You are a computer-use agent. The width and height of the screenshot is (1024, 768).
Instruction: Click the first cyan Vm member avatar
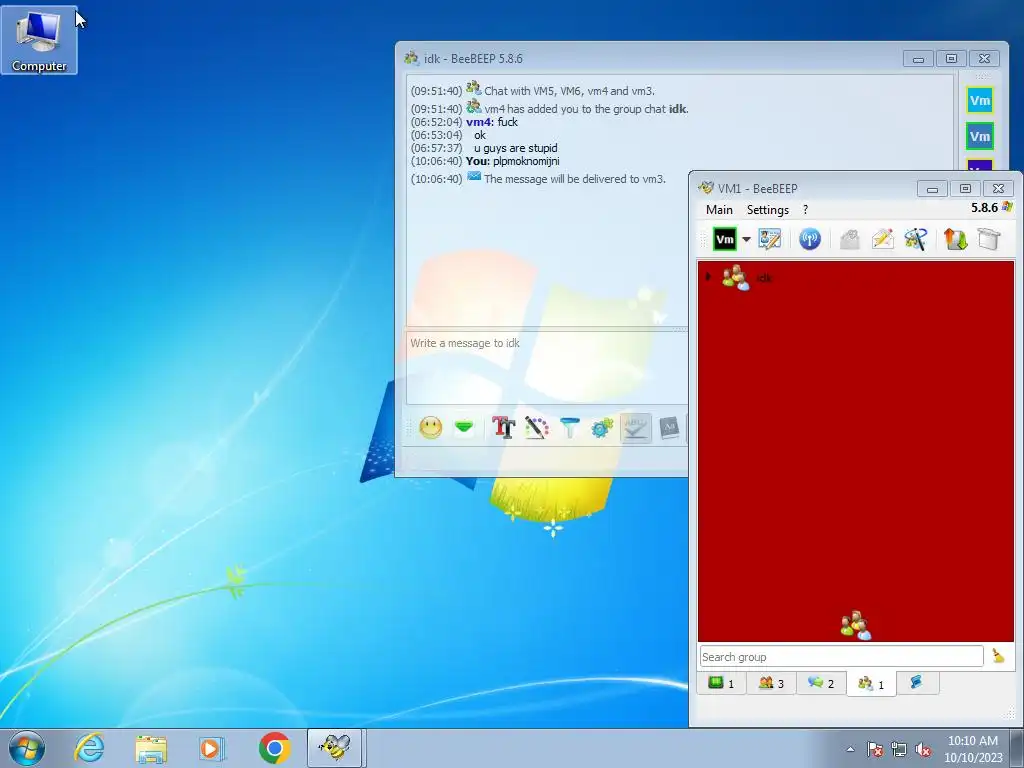(980, 101)
